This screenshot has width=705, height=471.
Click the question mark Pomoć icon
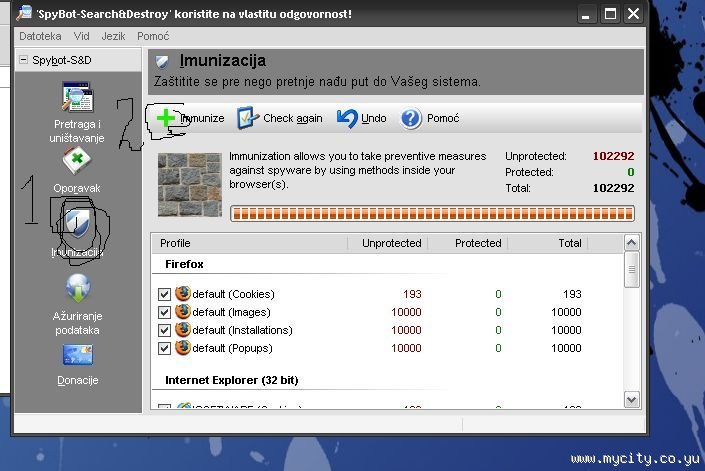(411, 119)
